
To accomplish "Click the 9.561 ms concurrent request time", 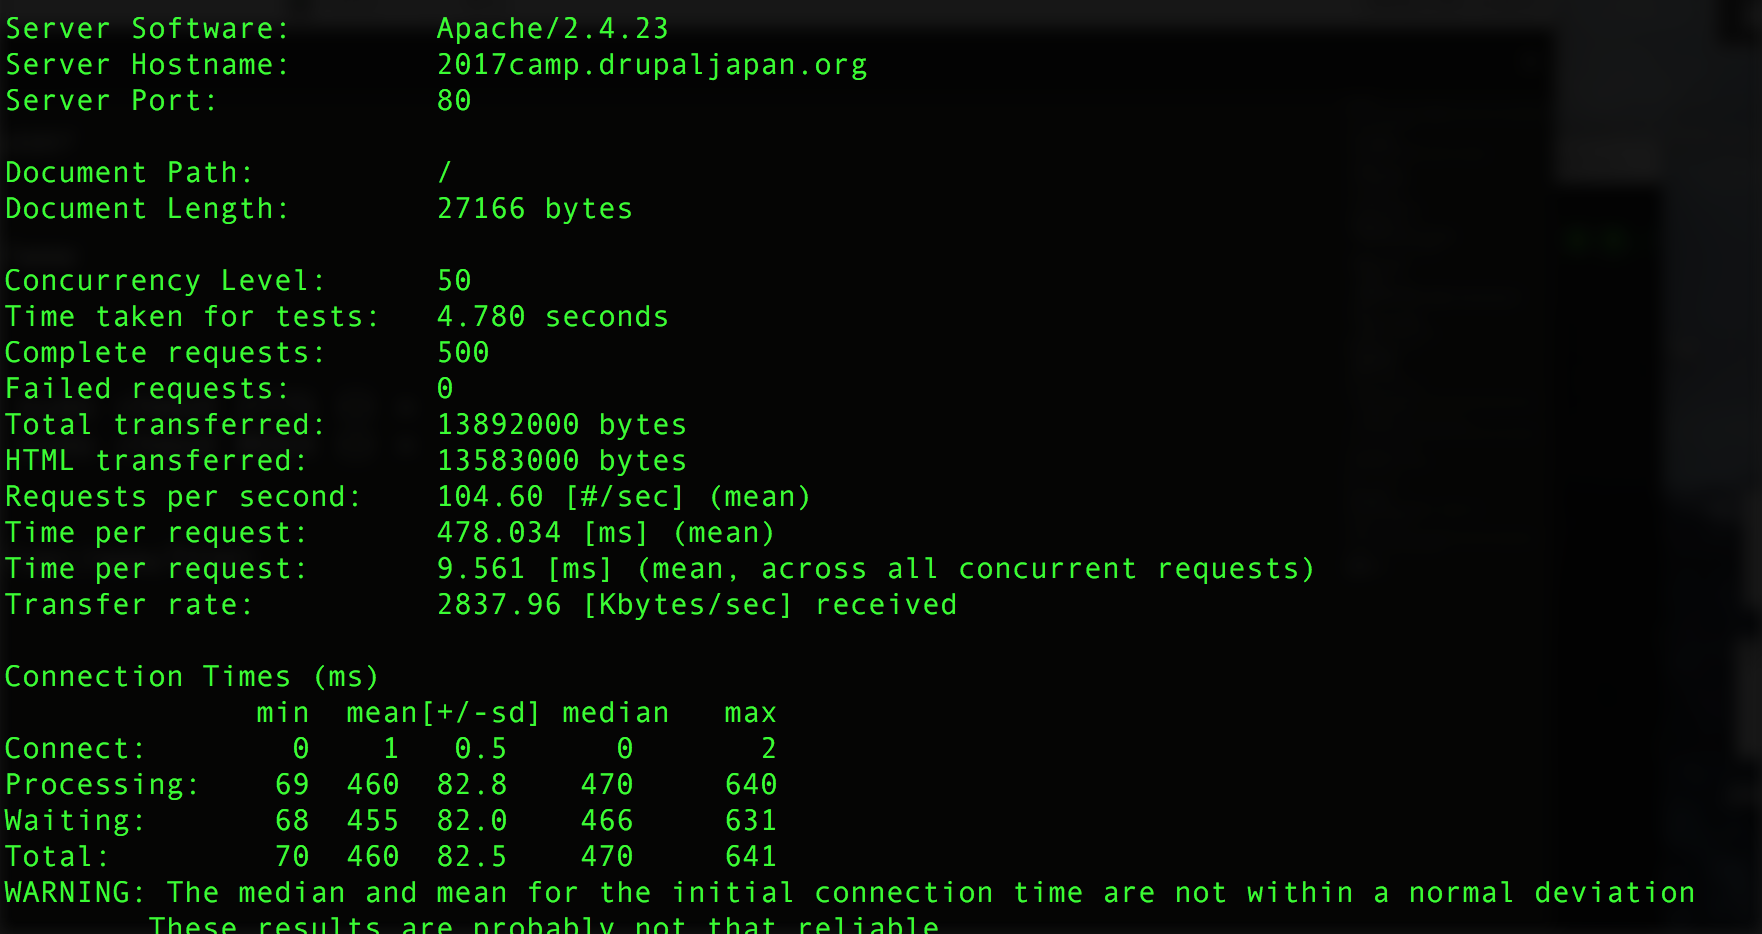I will [x=481, y=569].
